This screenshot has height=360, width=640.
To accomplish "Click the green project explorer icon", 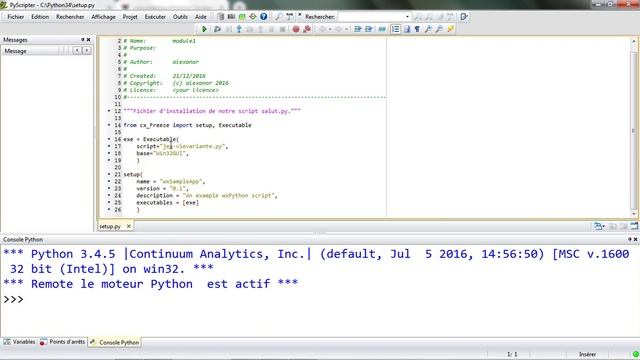I will click(x=242, y=17).
